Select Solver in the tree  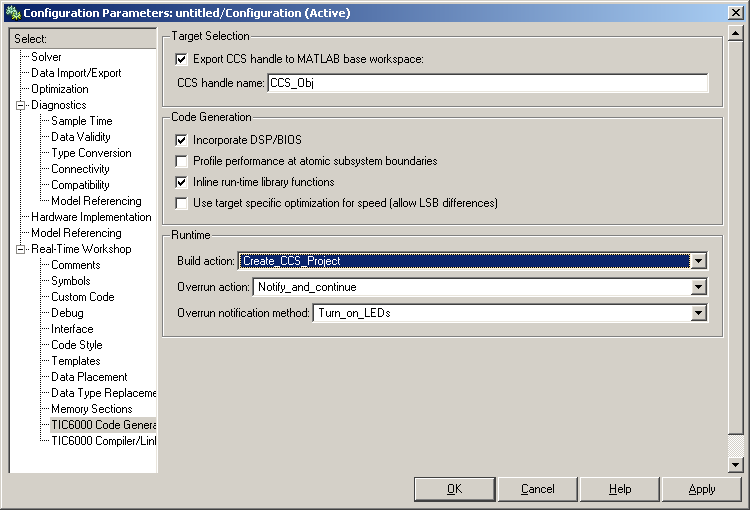(x=46, y=57)
